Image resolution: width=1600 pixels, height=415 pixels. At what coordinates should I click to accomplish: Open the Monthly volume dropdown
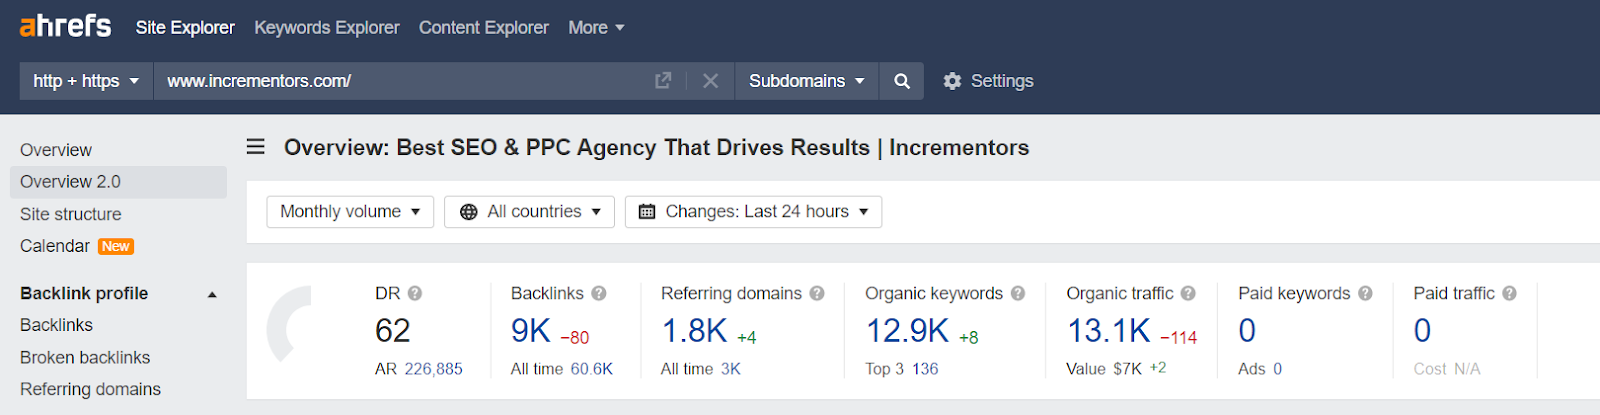point(350,212)
